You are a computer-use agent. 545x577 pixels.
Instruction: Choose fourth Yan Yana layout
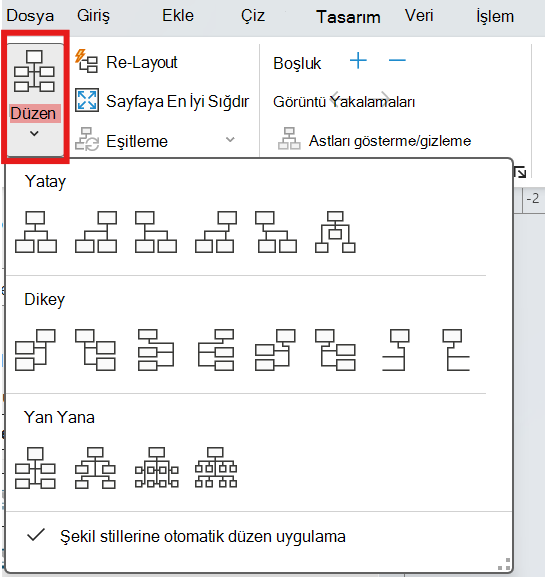[x=216, y=468]
